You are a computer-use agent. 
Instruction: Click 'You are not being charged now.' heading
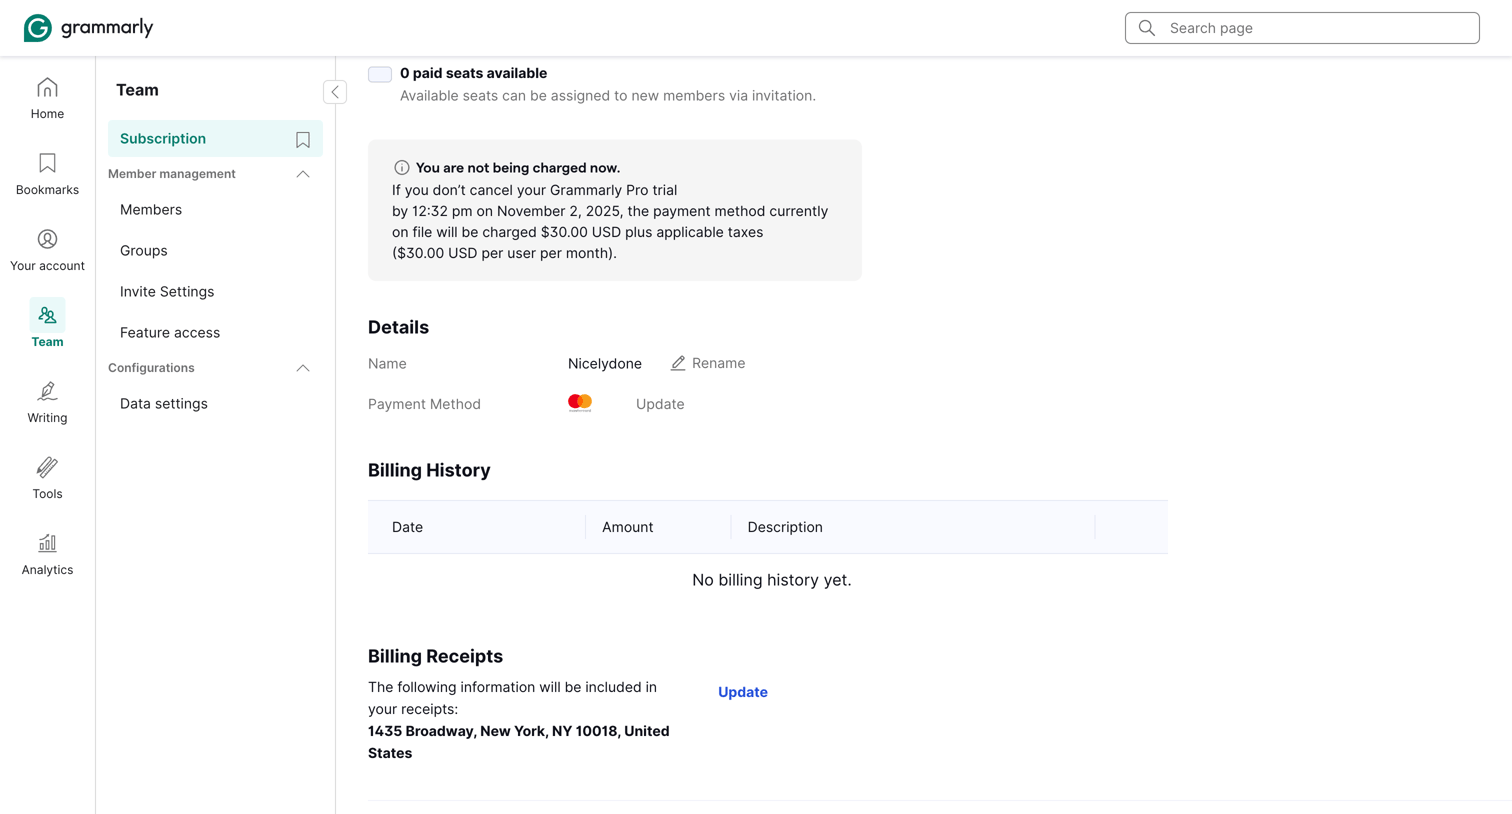coord(518,168)
